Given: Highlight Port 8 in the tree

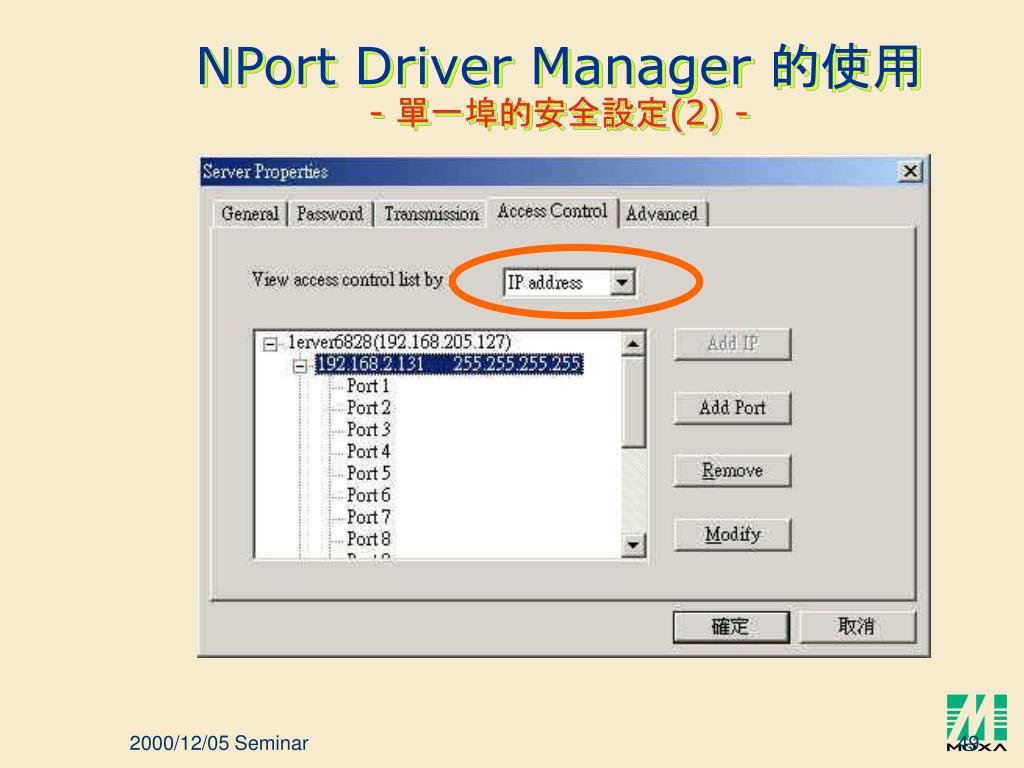Looking at the screenshot, I should point(368,539).
